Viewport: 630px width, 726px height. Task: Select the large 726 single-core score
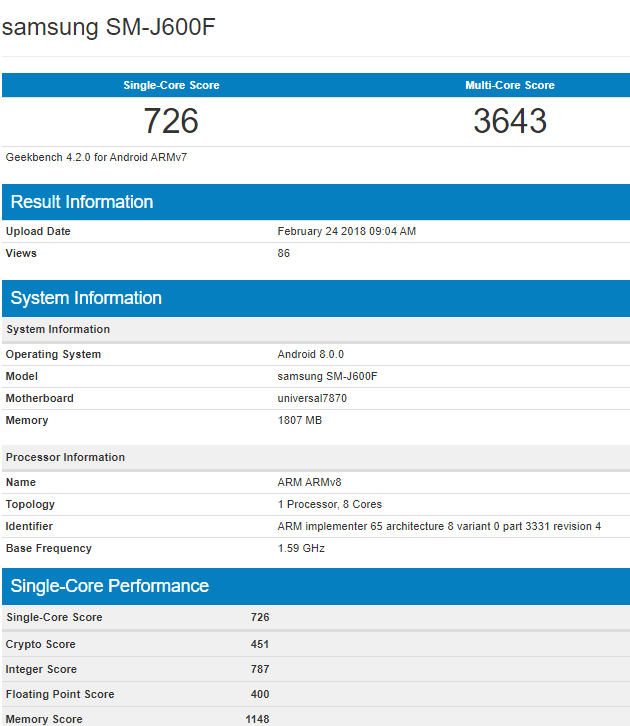(x=171, y=121)
